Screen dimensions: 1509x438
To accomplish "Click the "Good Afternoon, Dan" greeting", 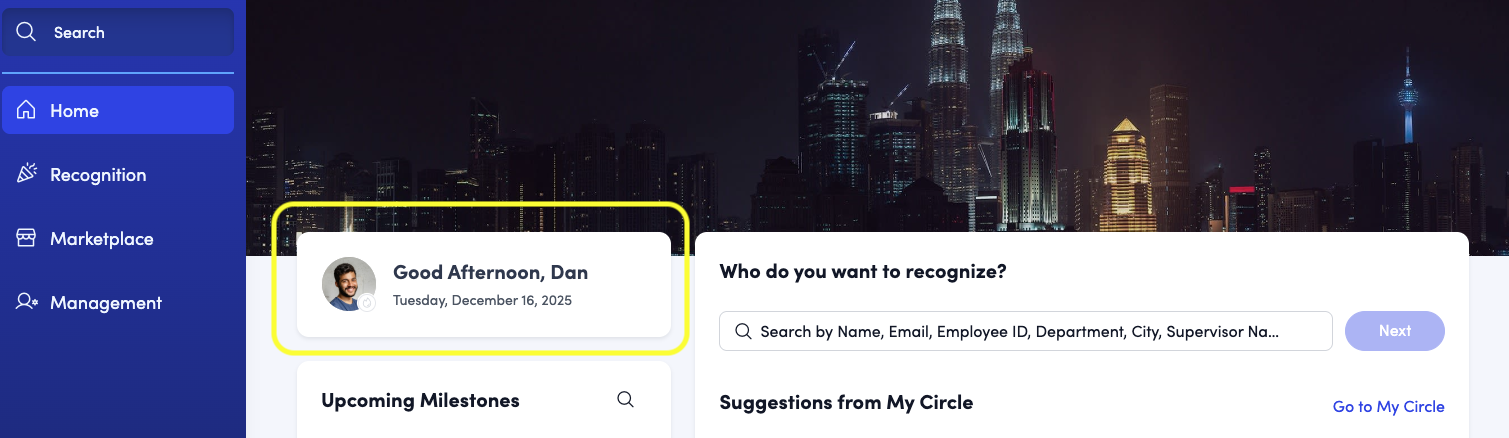I will (x=490, y=272).
